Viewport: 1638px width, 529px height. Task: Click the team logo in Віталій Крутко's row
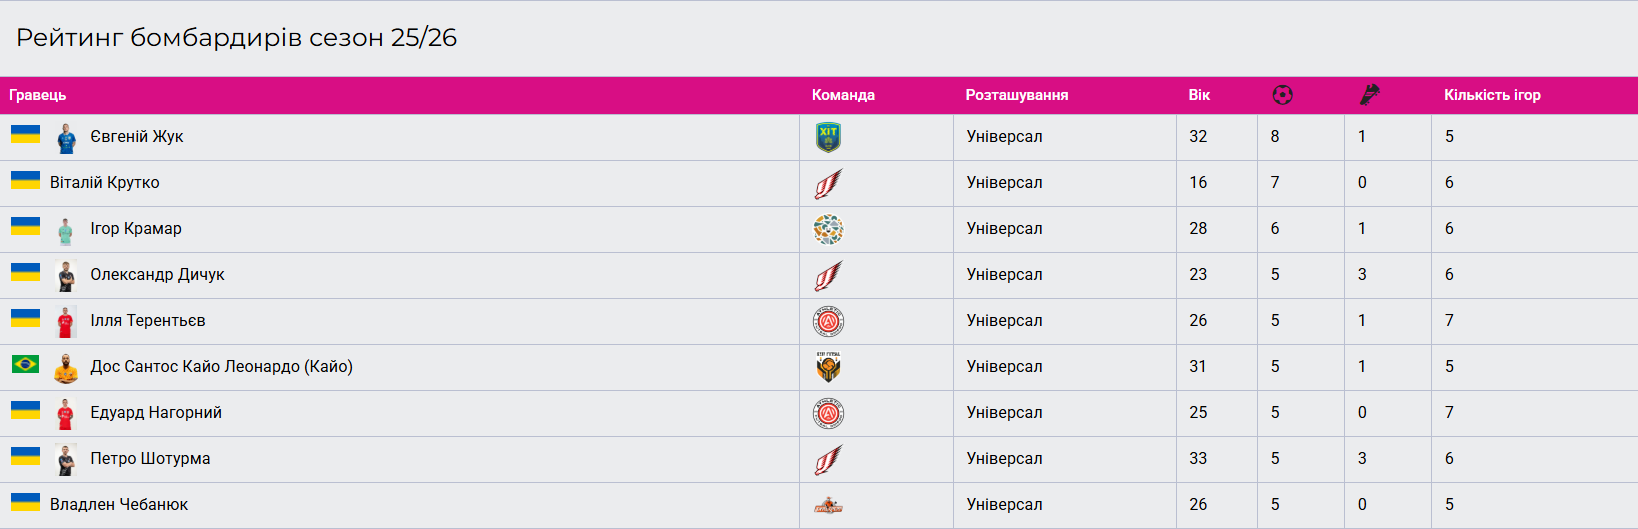pyautogui.click(x=828, y=183)
